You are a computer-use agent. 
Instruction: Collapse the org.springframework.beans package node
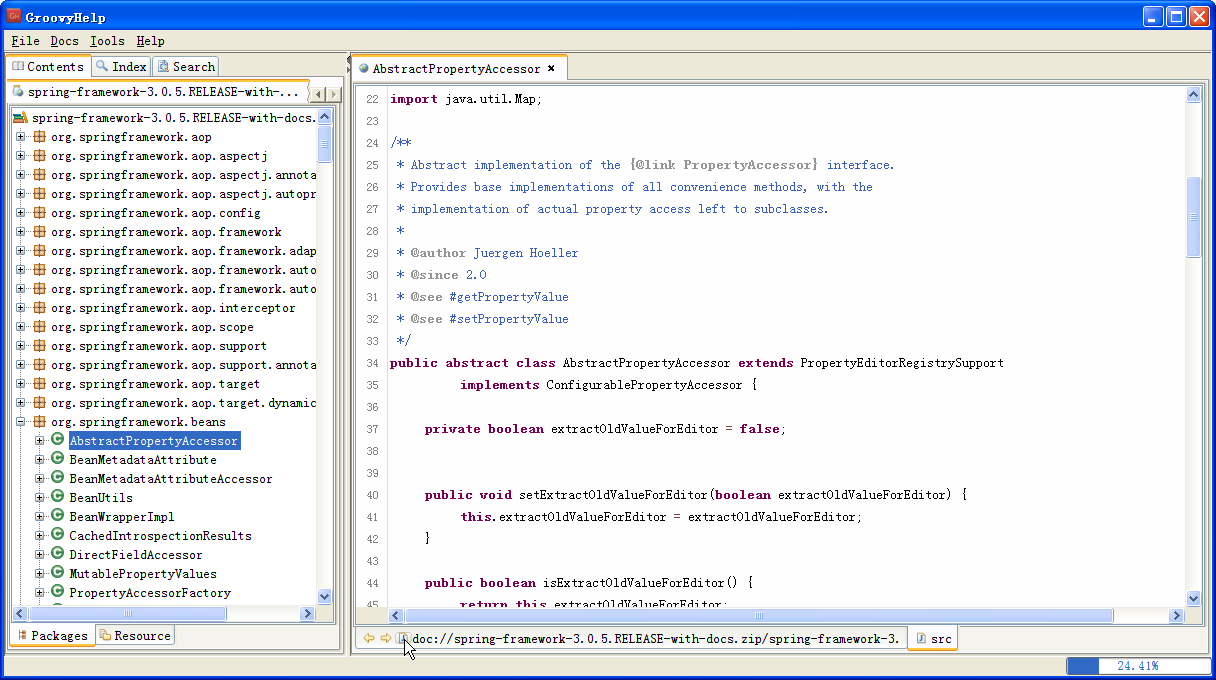21,422
